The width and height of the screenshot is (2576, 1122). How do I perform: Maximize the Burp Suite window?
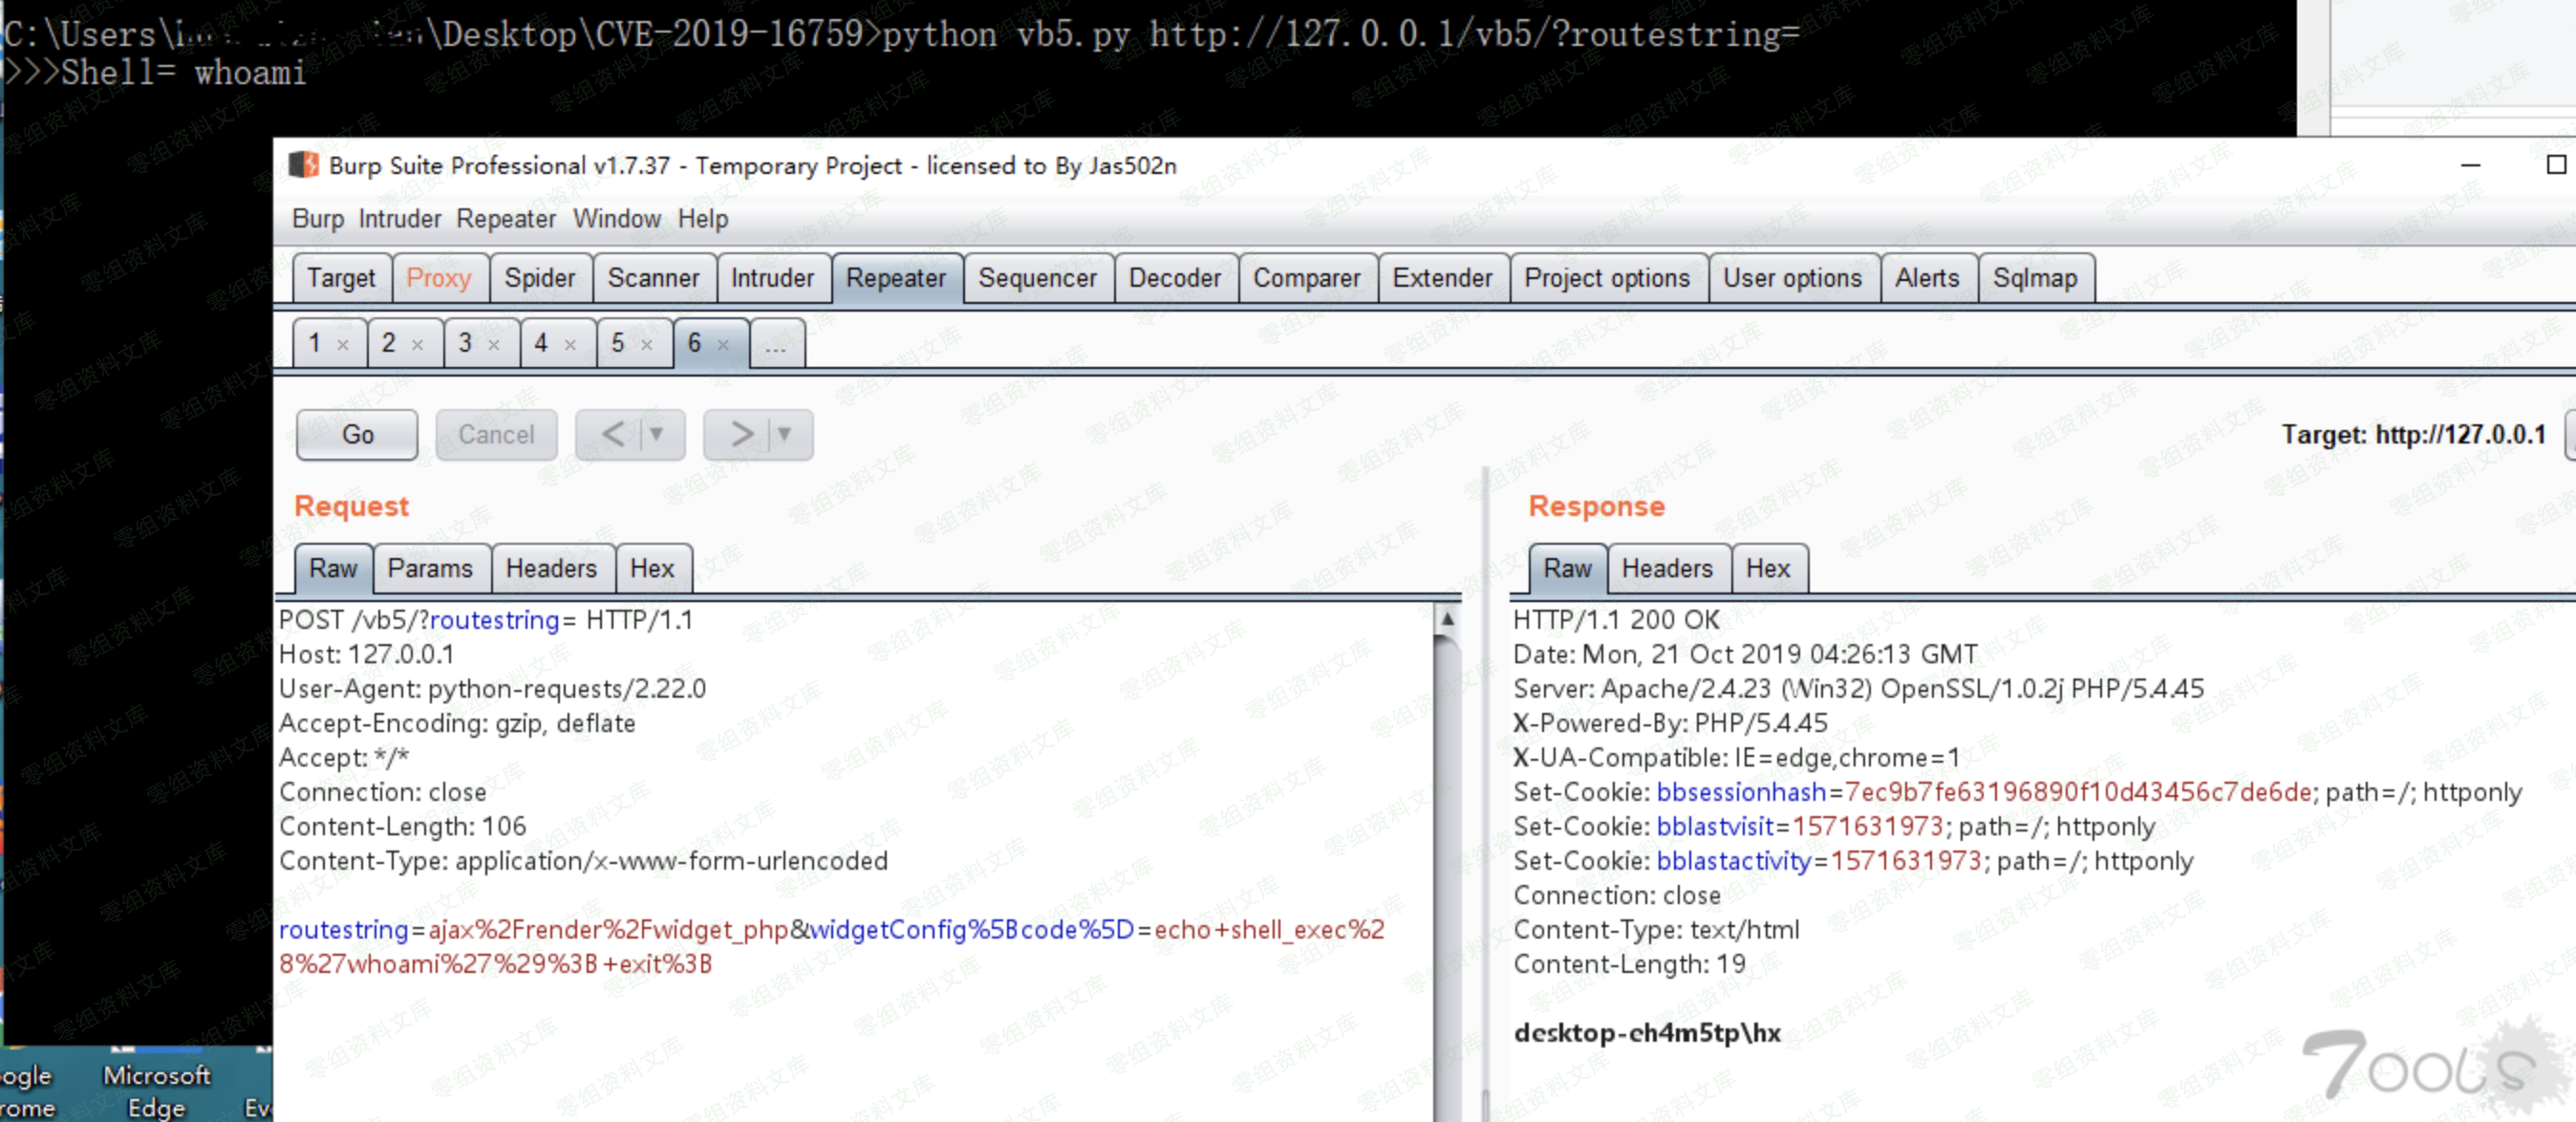click(x=2555, y=165)
